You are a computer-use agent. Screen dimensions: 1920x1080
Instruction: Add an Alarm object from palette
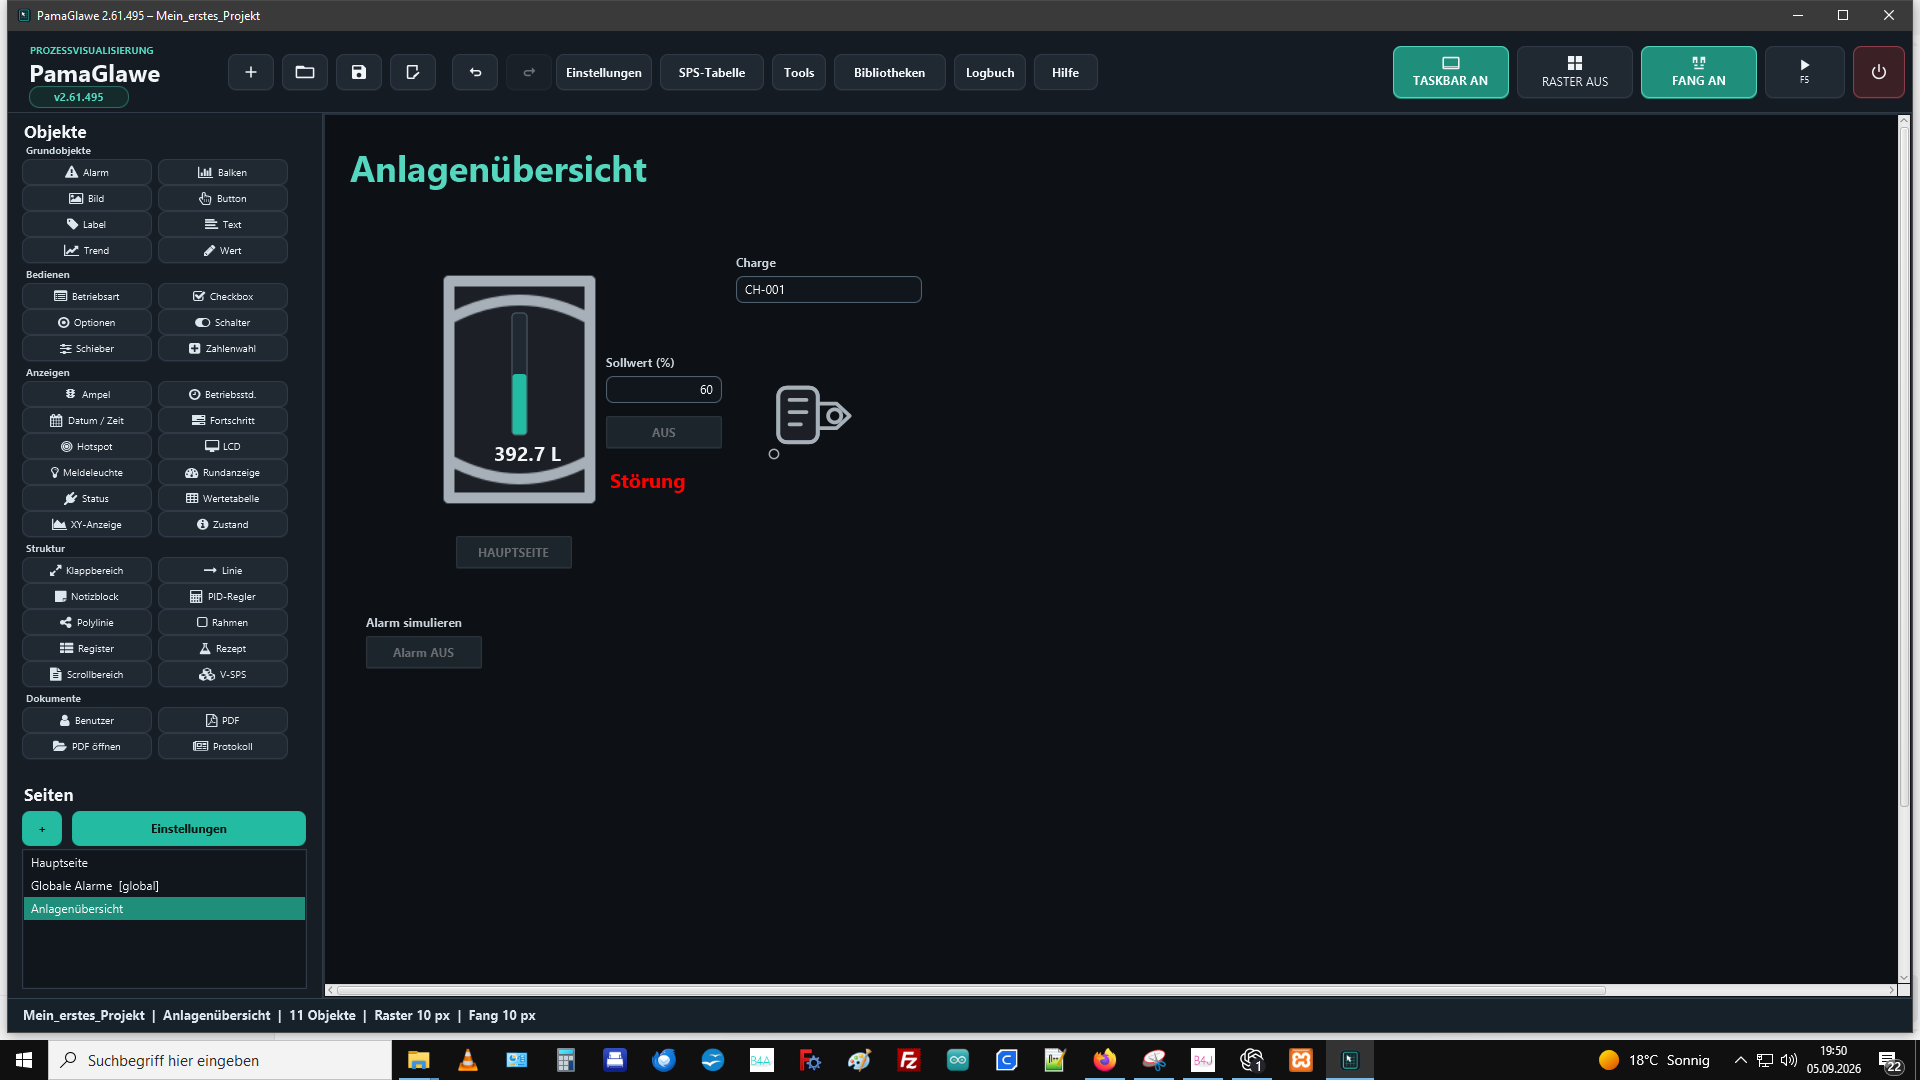87,172
